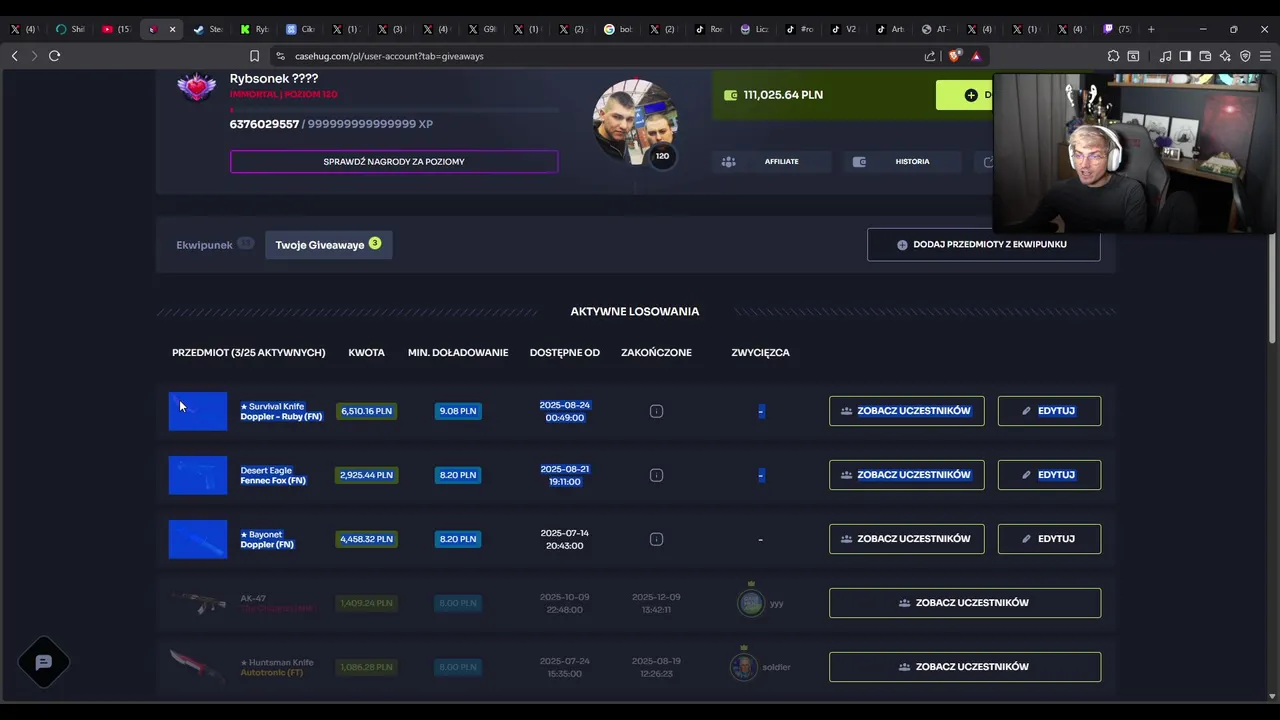Click the 4,458.32 PLN amount
Image resolution: width=1280 pixels, height=720 pixels.
click(x=366, y=539)
